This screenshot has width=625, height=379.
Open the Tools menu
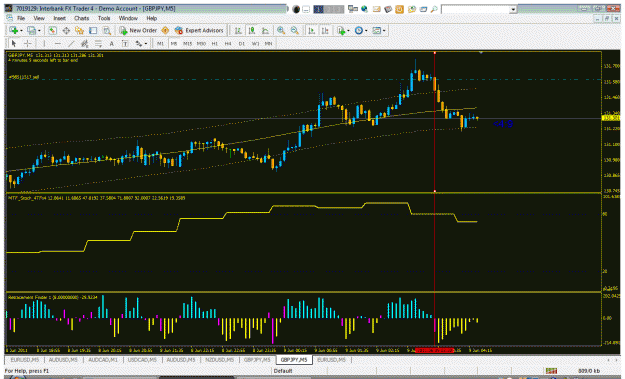[104, 18]
